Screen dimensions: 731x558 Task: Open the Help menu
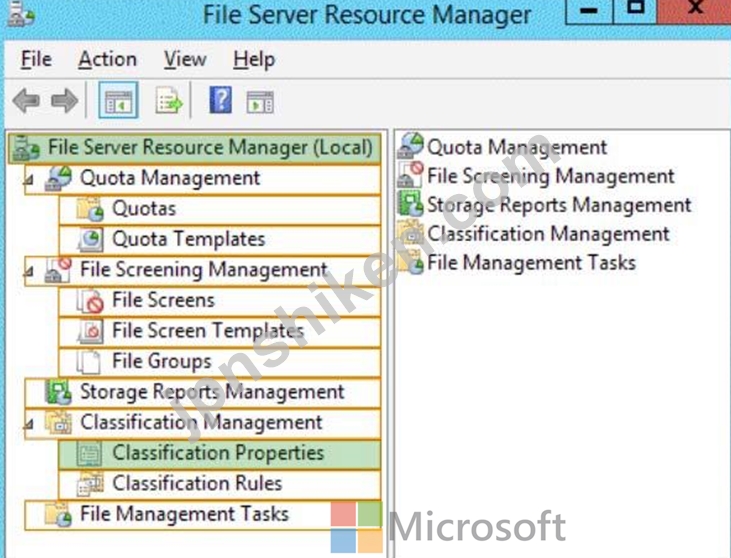[254, 60]
